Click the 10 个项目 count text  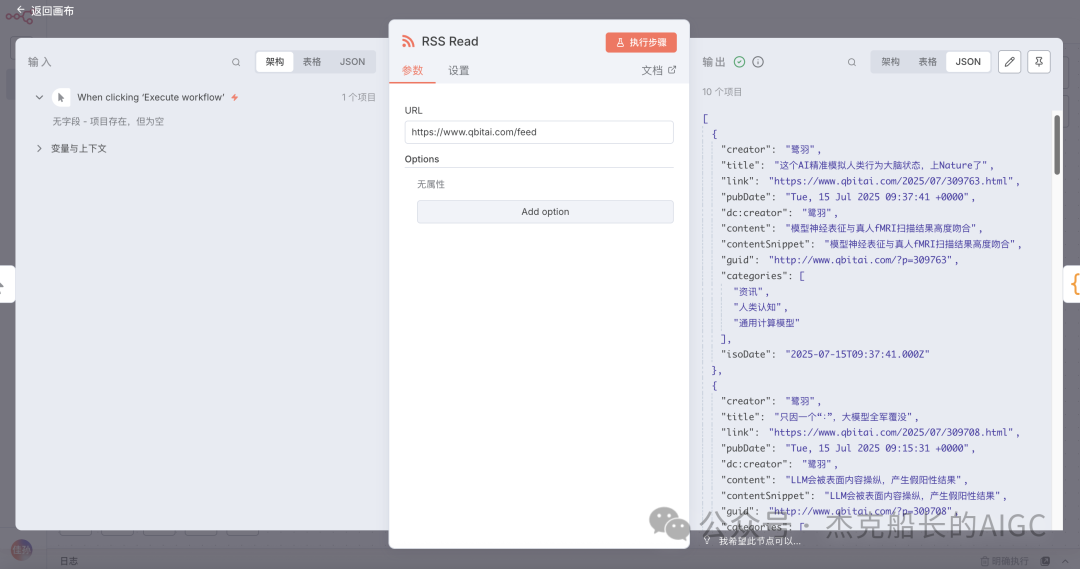click(x=722, y=92)
